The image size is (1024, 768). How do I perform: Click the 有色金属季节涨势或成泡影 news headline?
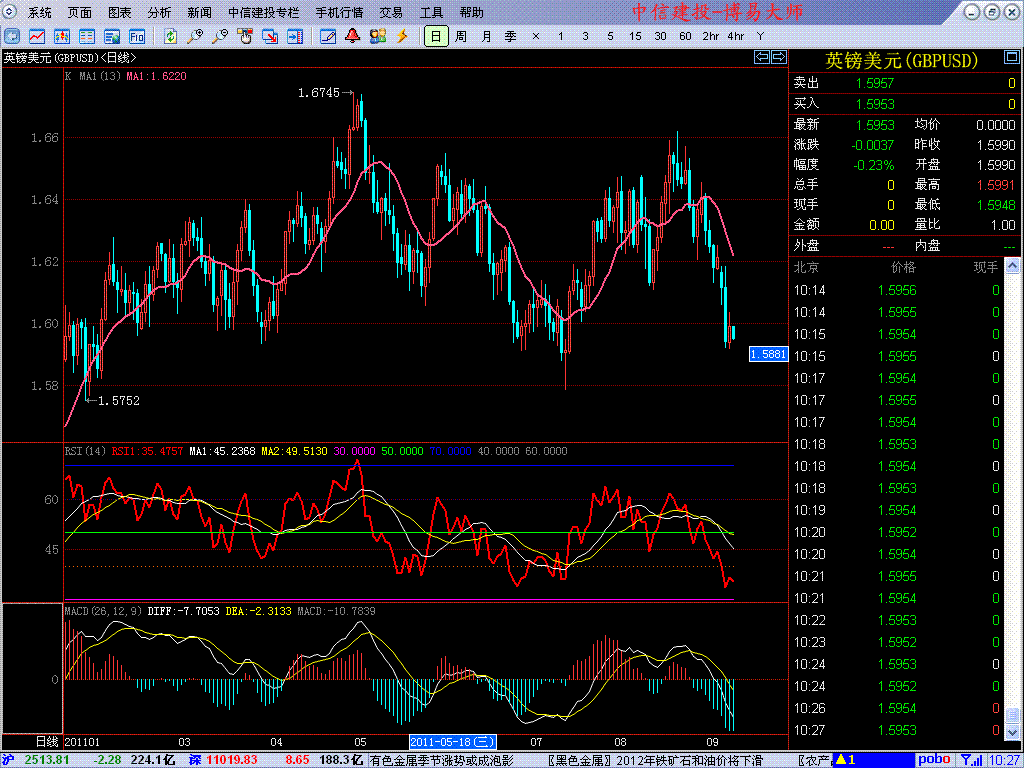pyautogui.click(x=442, y=760)
